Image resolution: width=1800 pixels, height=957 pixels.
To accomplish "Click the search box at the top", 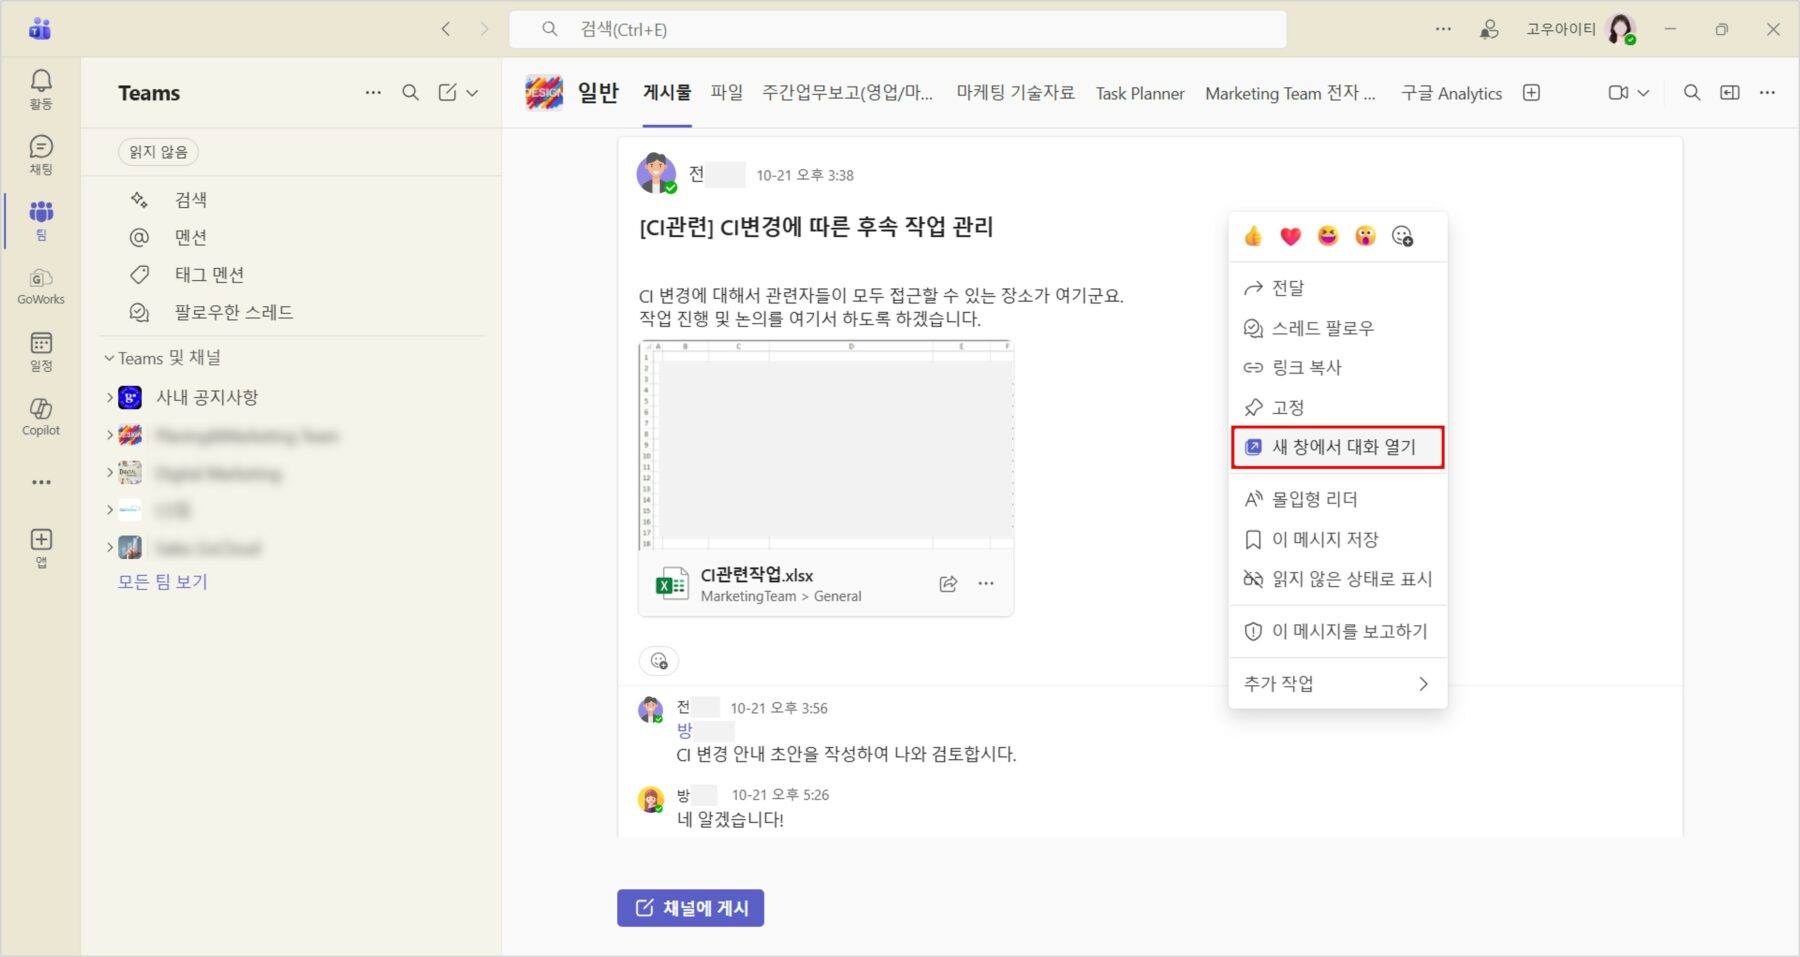I will tap(897, 30).
